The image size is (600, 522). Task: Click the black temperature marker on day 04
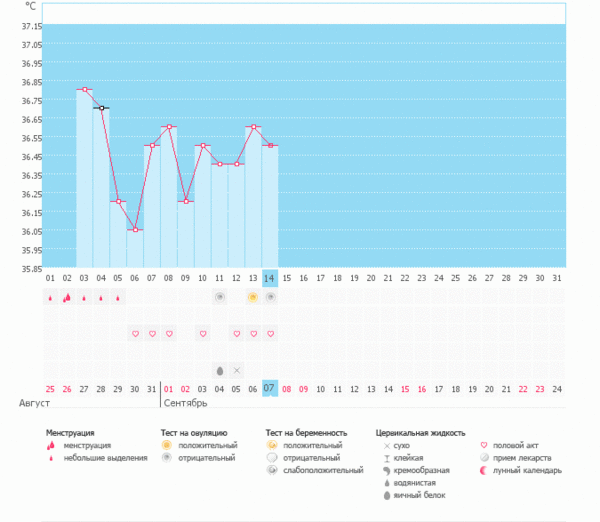tap(101, 107)
